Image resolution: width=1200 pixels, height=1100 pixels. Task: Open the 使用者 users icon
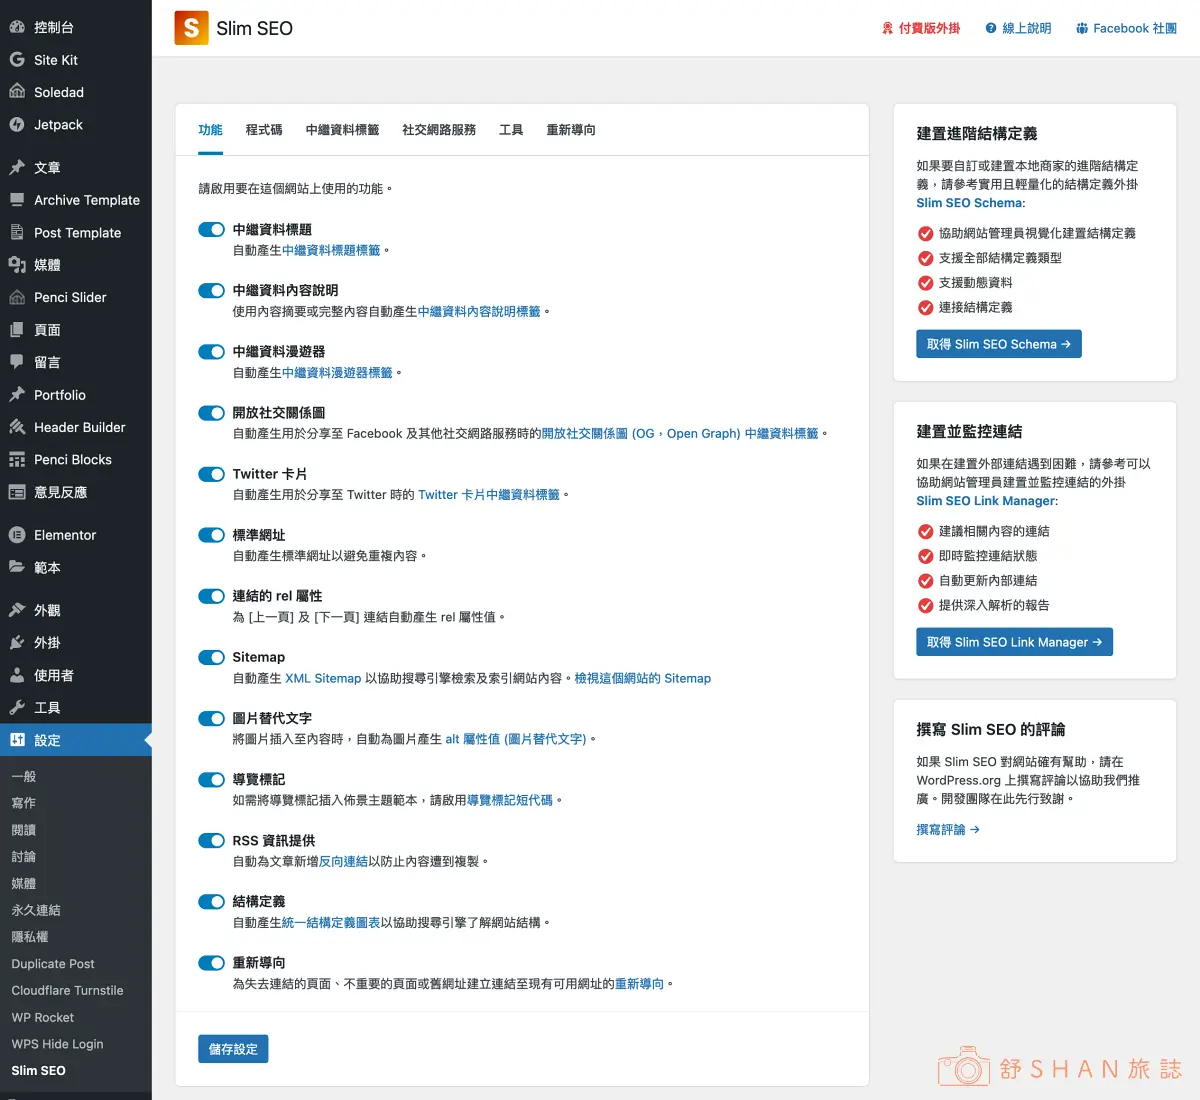(x=17, y=675)
